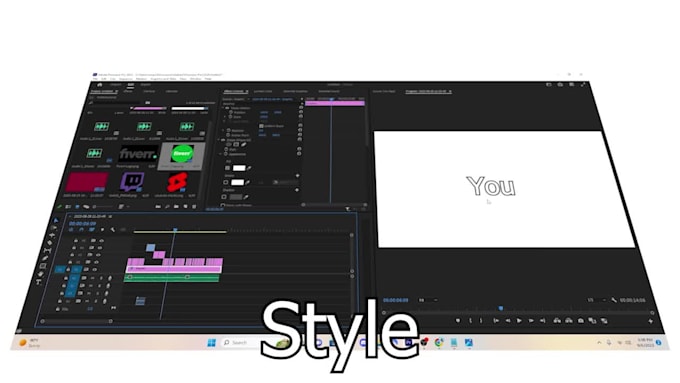Select the Type tool
680x383 pixels.
pos(39,282)
